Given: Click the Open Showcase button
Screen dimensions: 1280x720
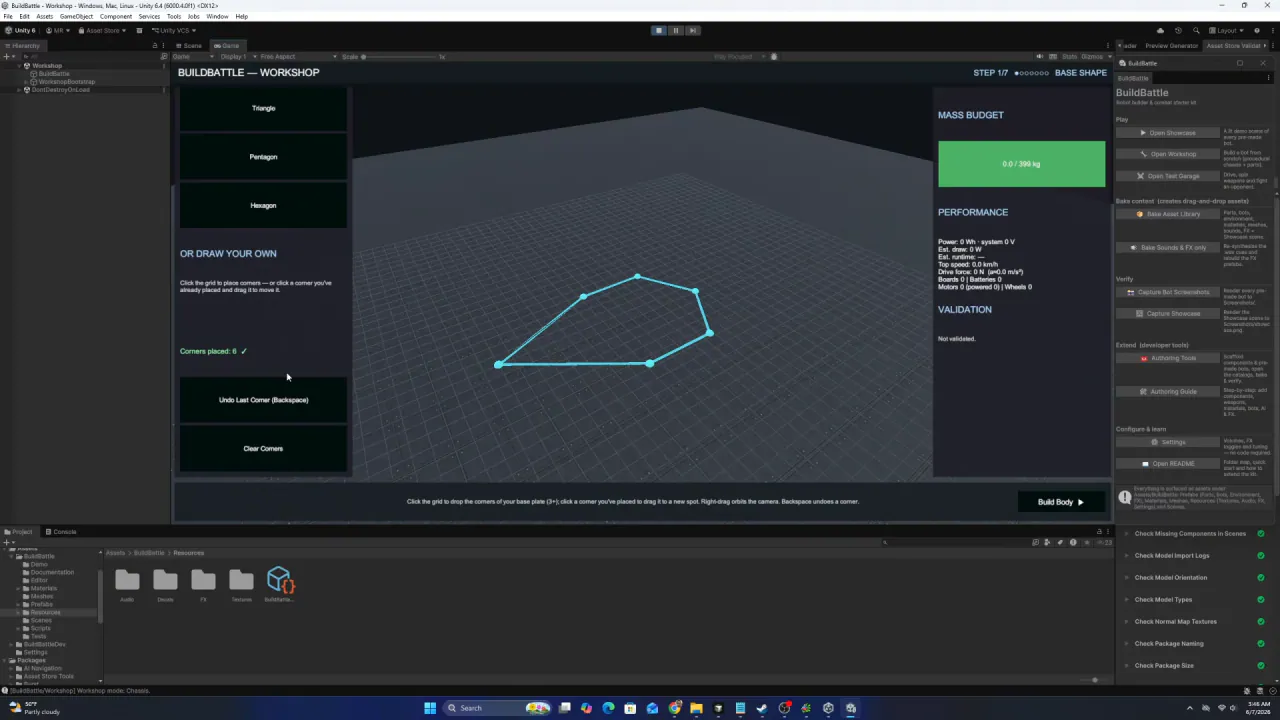Looking at the screenshot, I should [x=1169, y=132].
